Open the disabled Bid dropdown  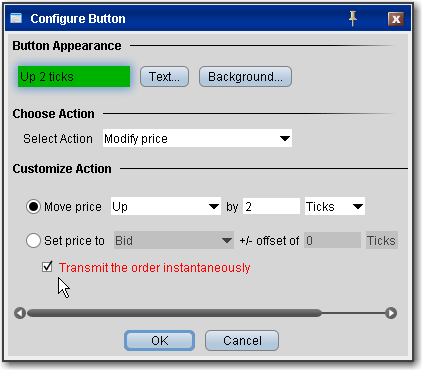pos(174,240)
